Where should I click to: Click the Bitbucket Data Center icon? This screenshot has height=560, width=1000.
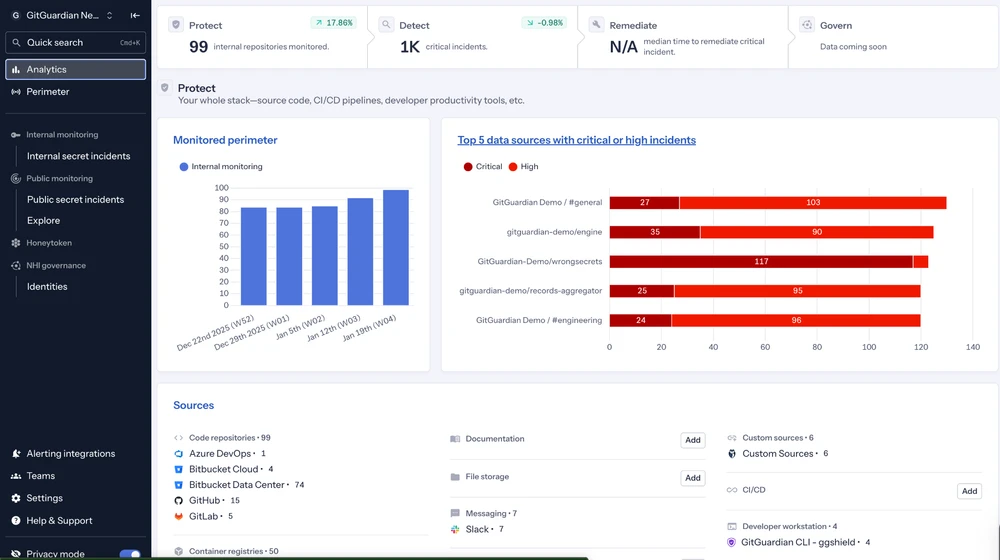pyautogui.click(x=179, y=484)
